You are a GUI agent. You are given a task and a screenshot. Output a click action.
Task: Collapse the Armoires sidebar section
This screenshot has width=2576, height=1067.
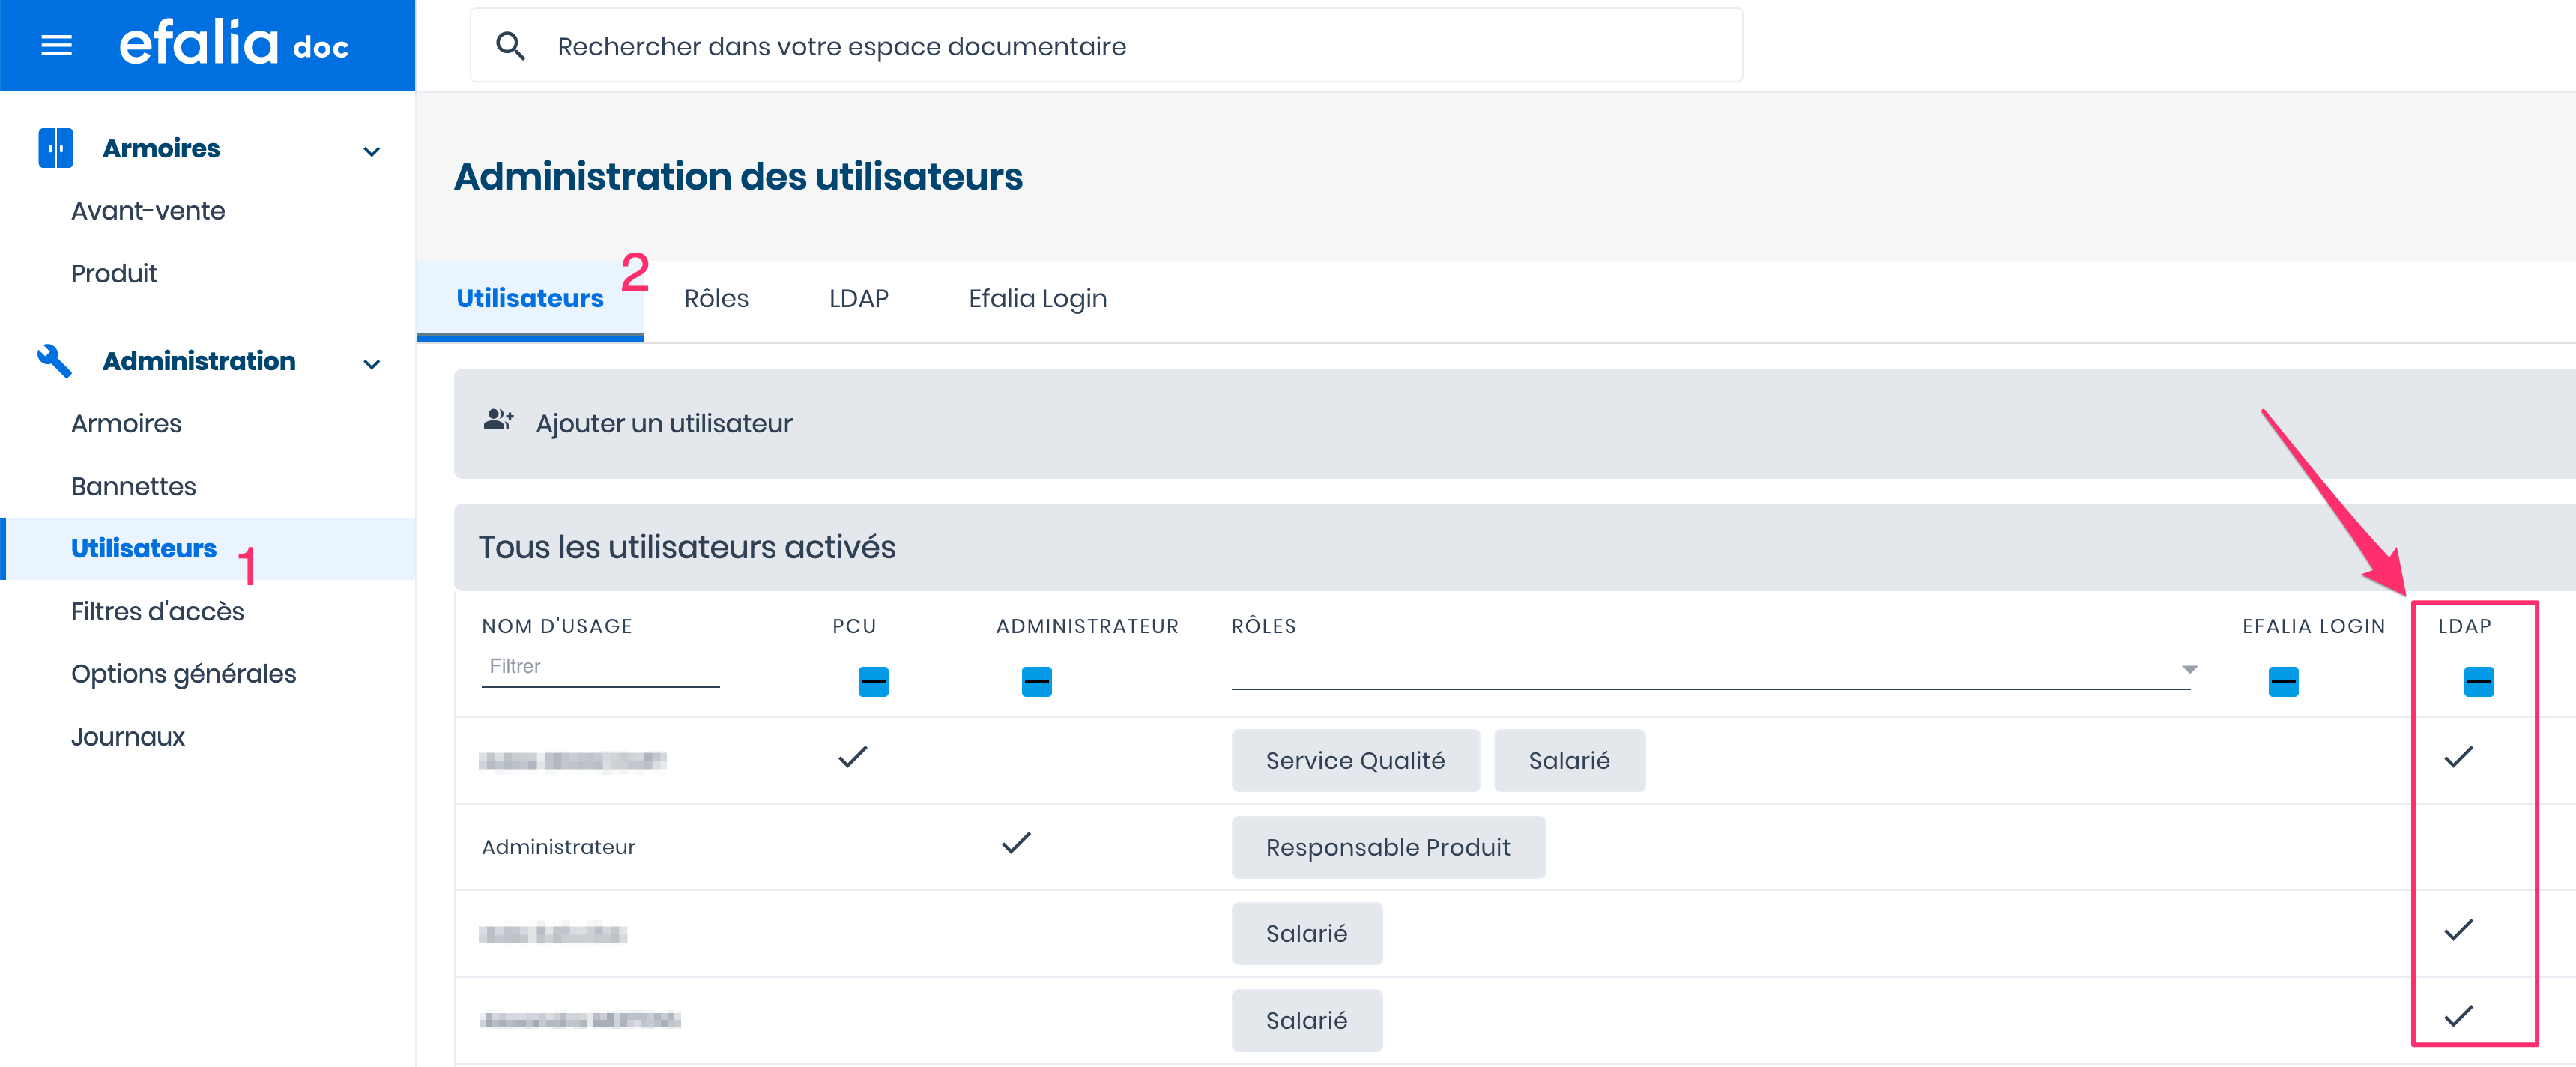click(372, 152)
